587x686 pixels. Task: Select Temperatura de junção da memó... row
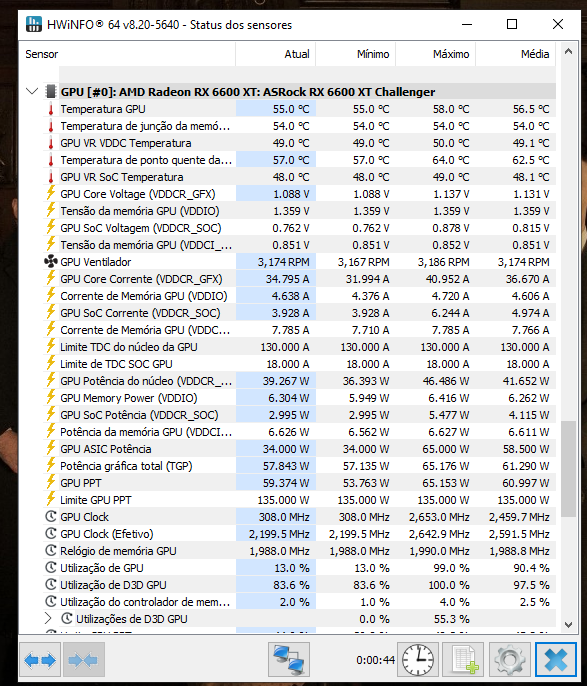145,126
